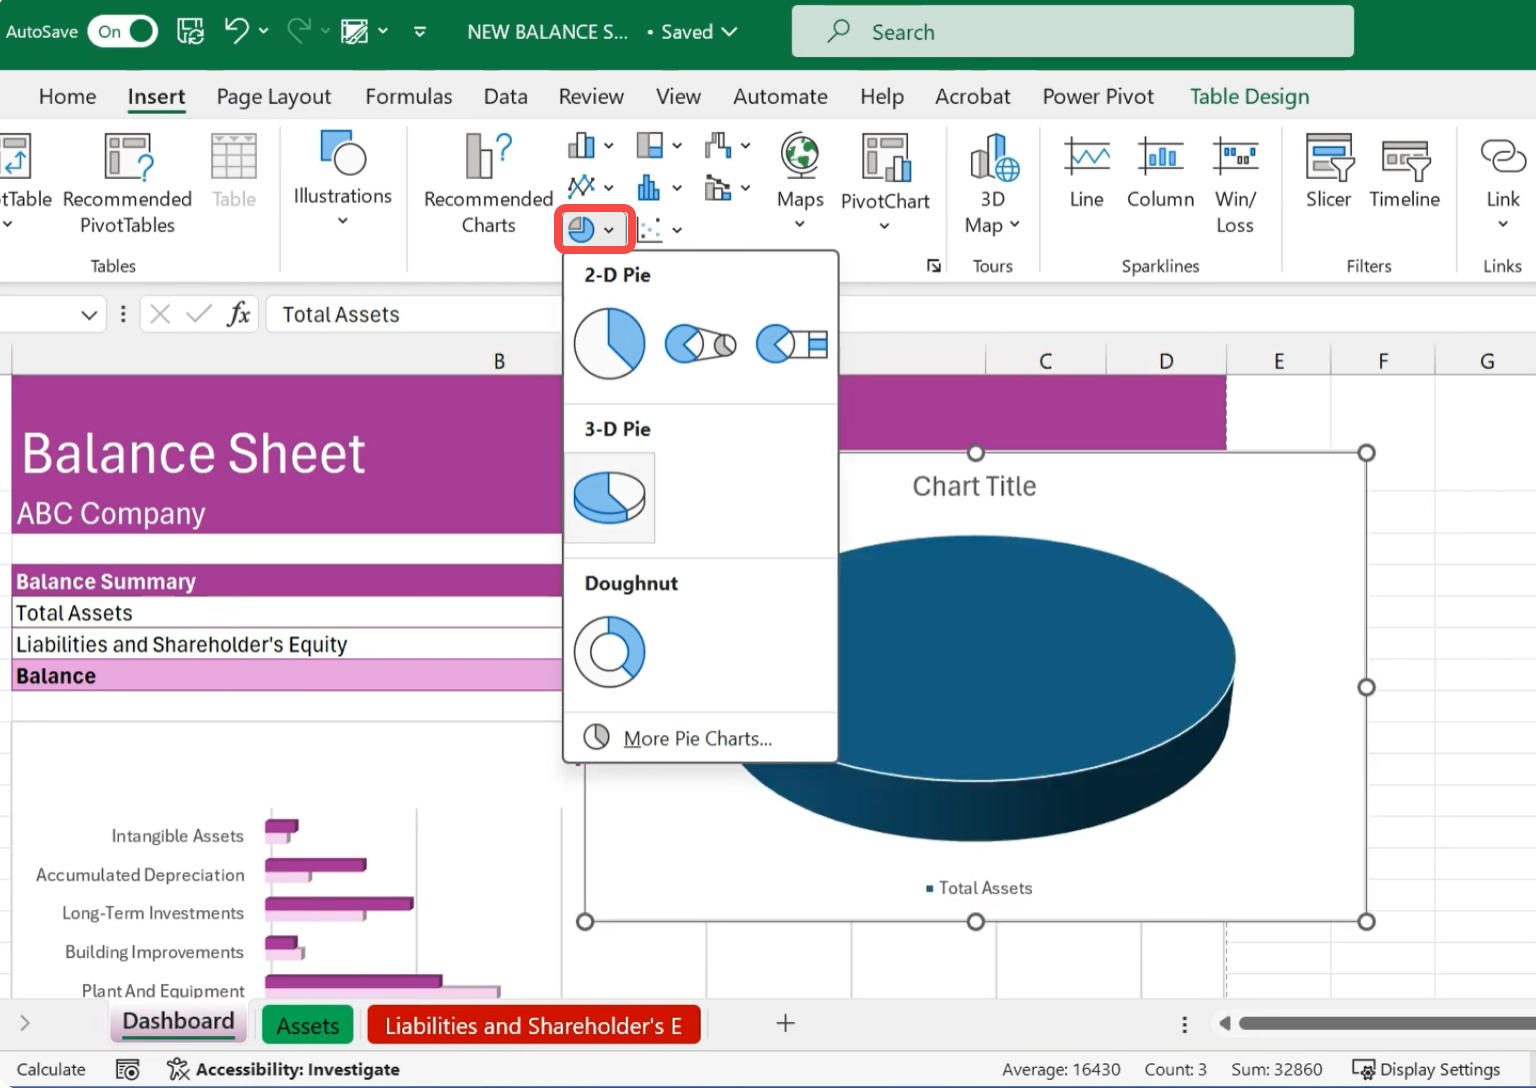Switch to the Assets sheet tab
Viewport: 1536px width, 1088px height.
[x=308, y=1025]
